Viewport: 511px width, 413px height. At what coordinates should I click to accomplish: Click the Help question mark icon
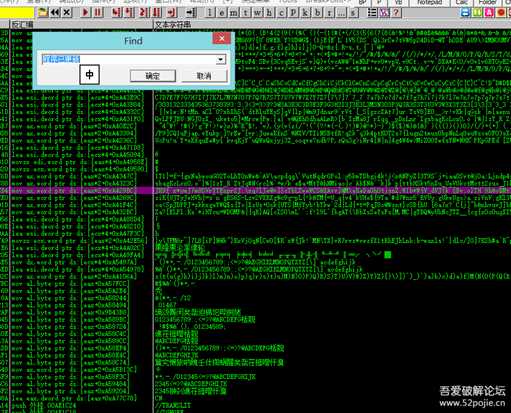[396, 13]
